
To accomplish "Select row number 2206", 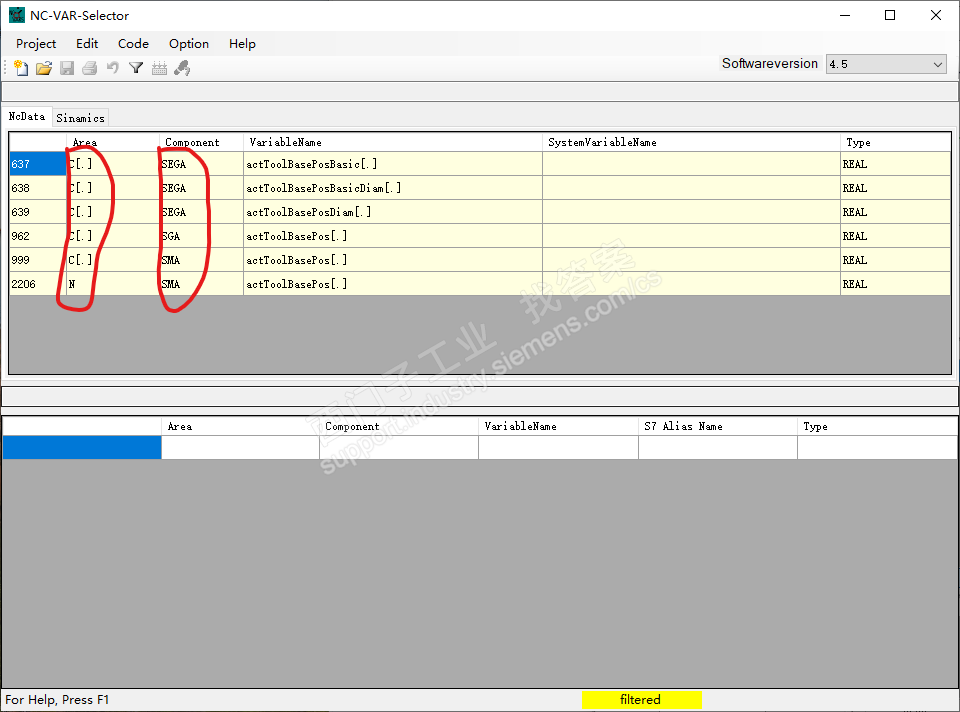I will (38, 283).
